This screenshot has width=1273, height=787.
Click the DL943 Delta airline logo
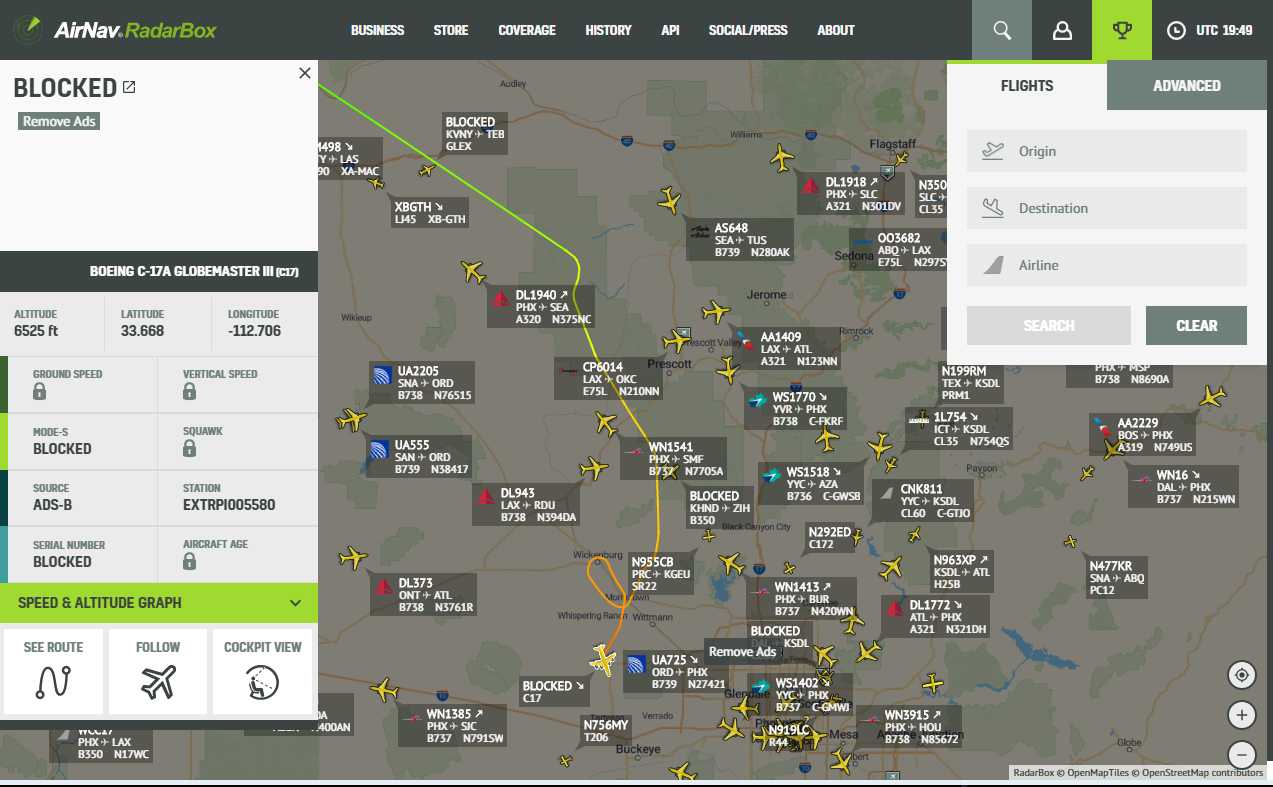pyautogui.click(x=486, y=497)
